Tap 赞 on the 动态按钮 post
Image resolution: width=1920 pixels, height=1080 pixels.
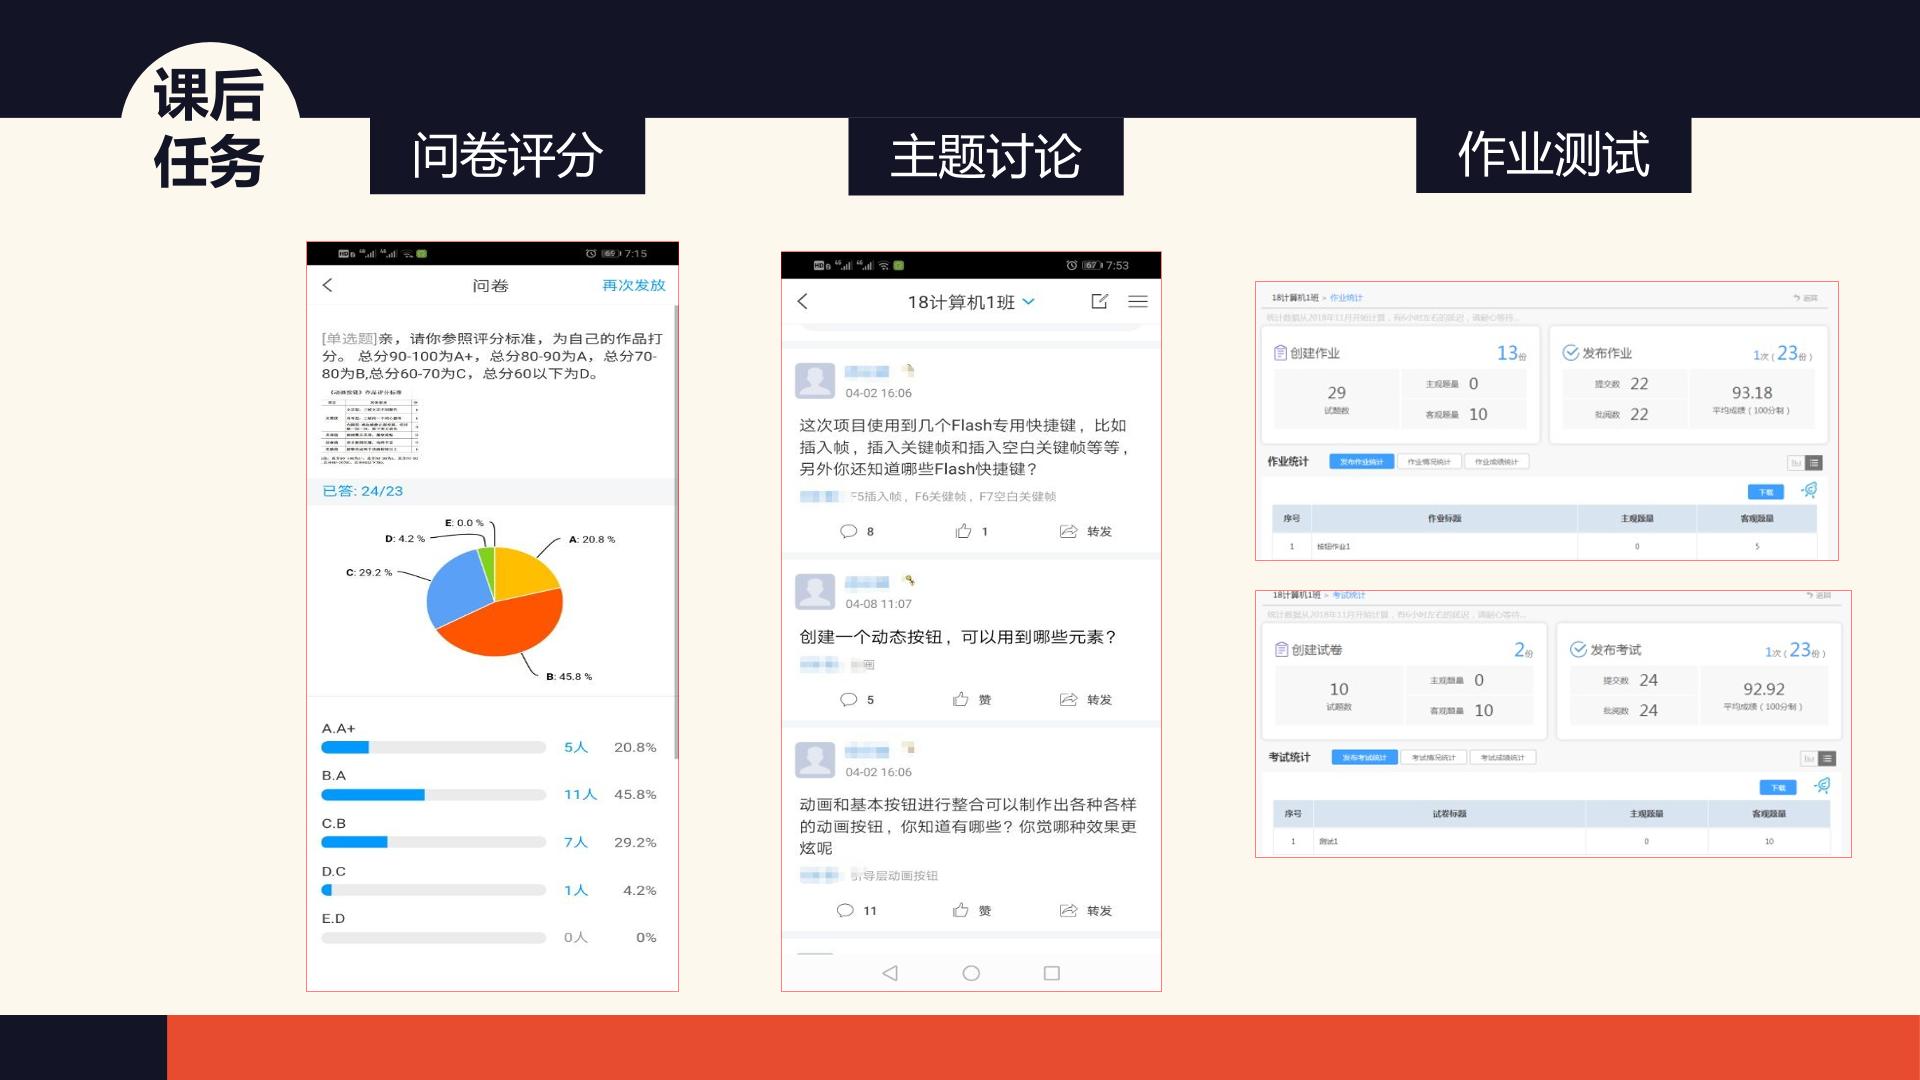pyautogui.click(x=972, y=699)
